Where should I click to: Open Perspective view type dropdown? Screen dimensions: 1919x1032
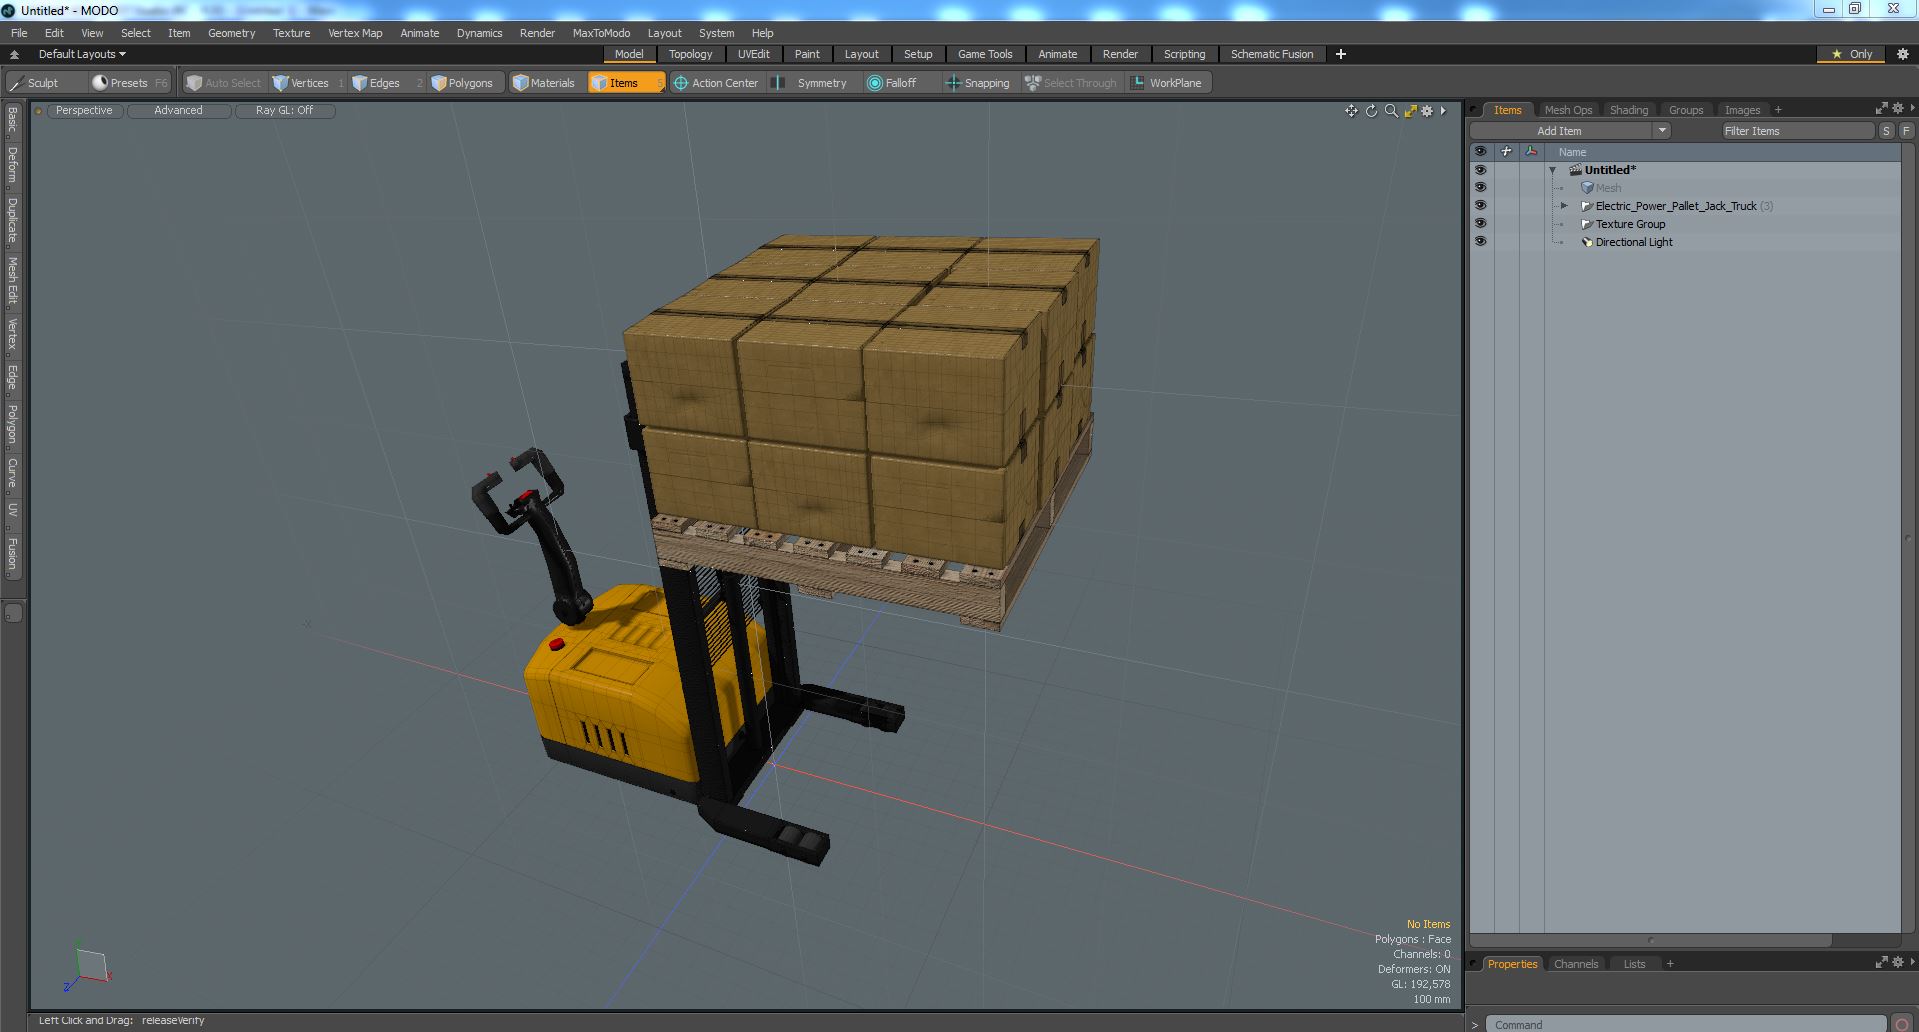coord(84,111)
